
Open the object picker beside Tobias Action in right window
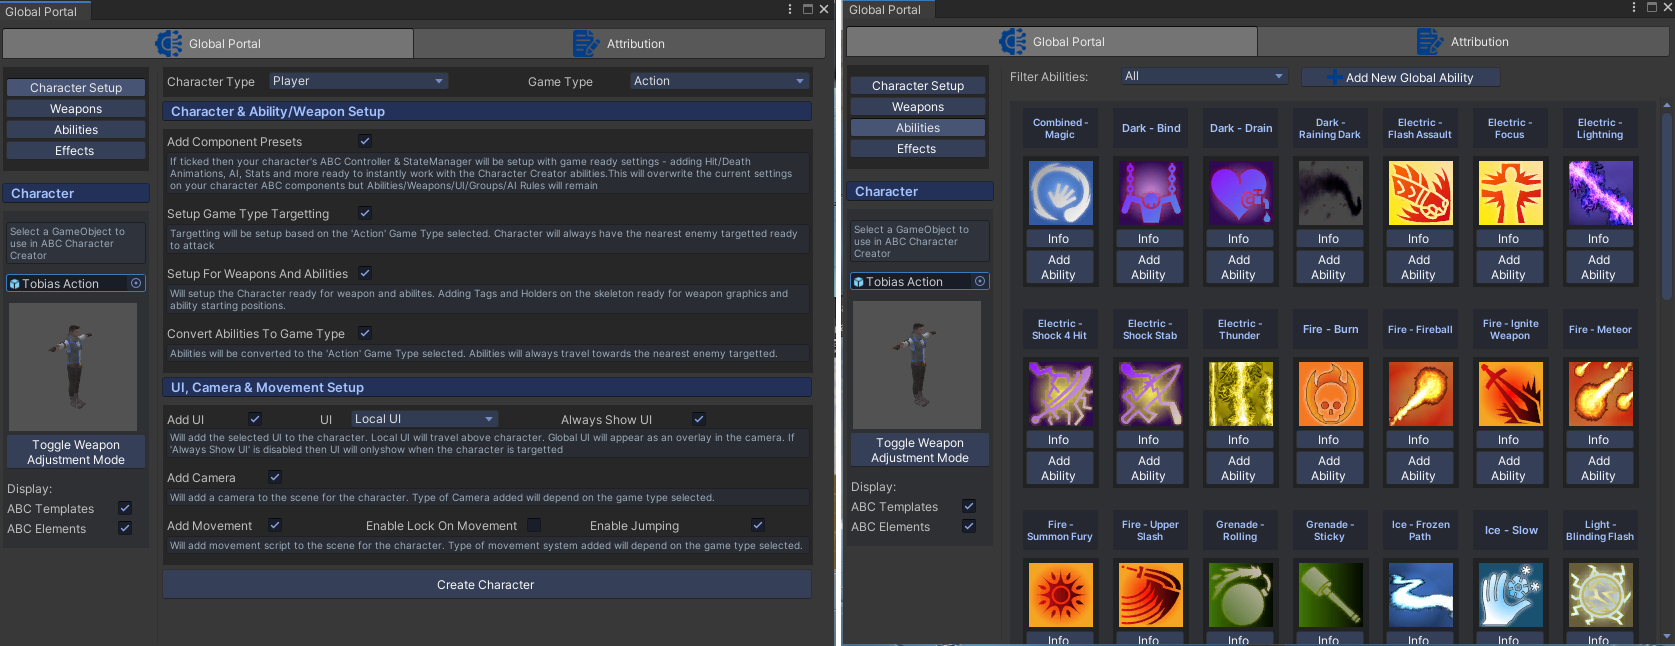point(980,282)
